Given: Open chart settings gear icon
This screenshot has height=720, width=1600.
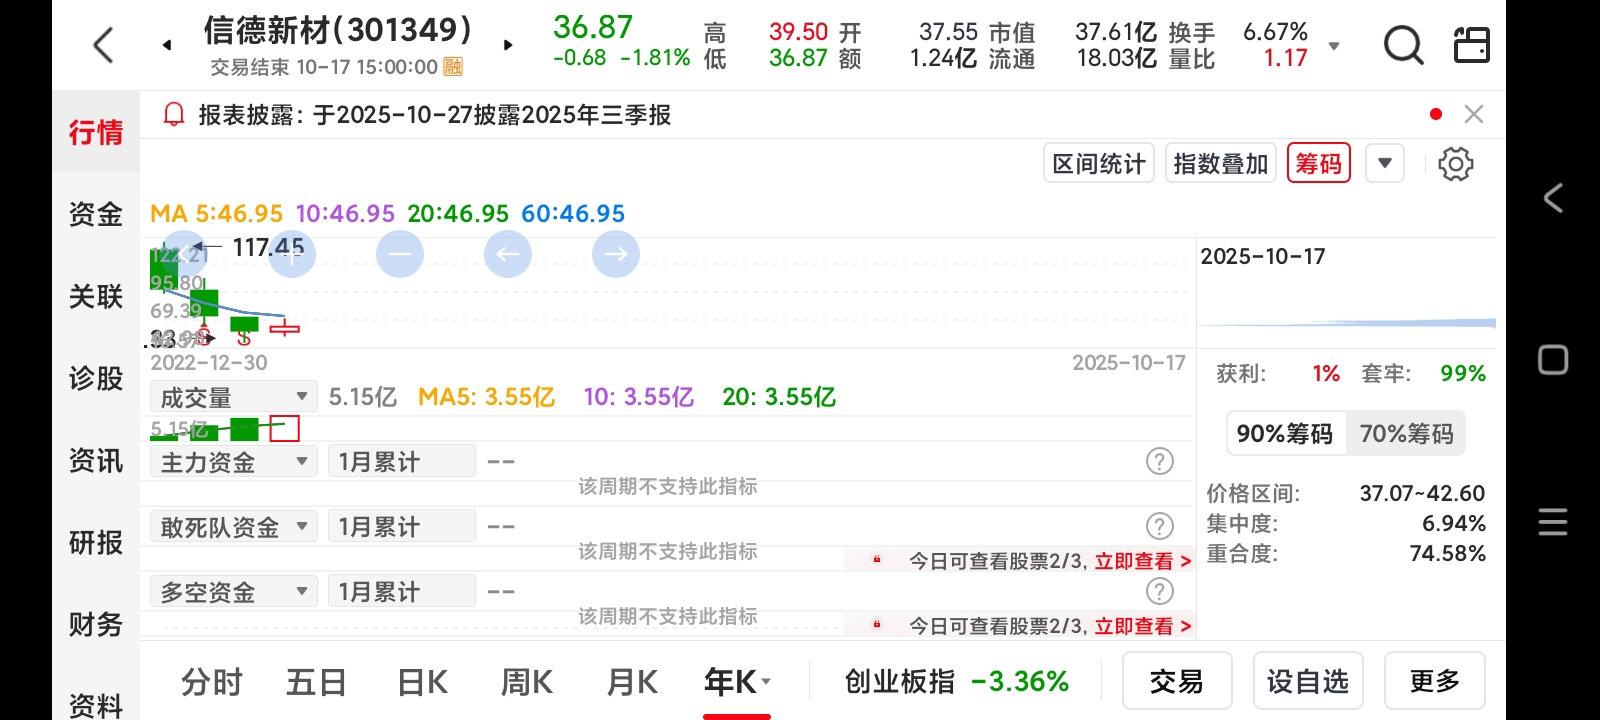Looking at the screenshot, I should (1455, 164).
